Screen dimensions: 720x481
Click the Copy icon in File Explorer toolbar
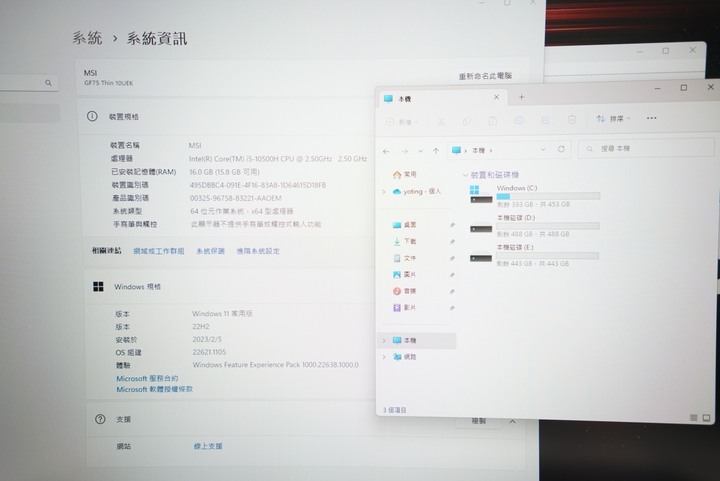point(467,121)
